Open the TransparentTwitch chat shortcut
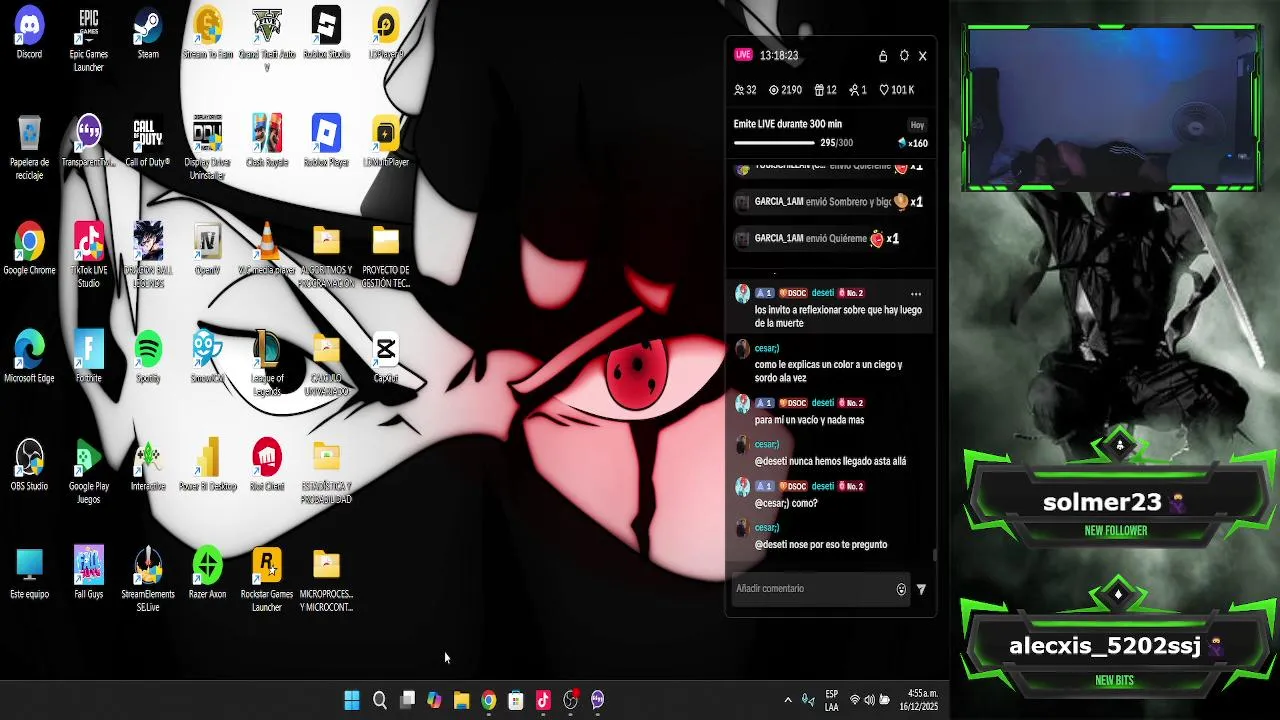Image resolution: width=1280 pixels, height=720 pixels. (x=89, y=142)
